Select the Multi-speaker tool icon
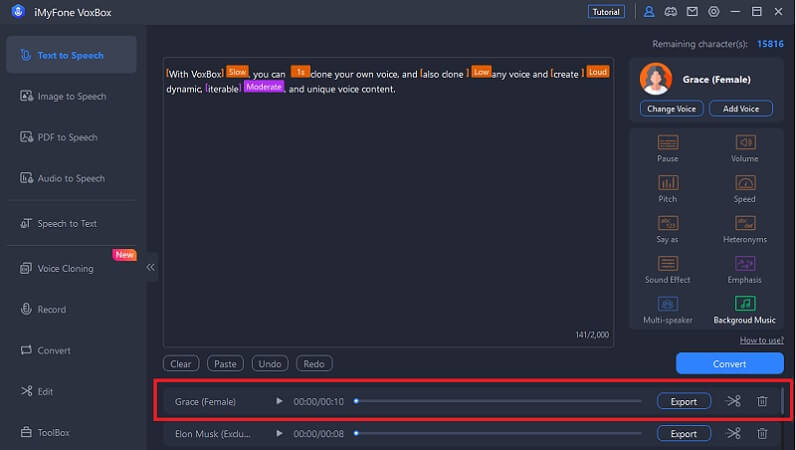Image resolution: width=796 pixels, height=450 pixels. pos(668,304)
